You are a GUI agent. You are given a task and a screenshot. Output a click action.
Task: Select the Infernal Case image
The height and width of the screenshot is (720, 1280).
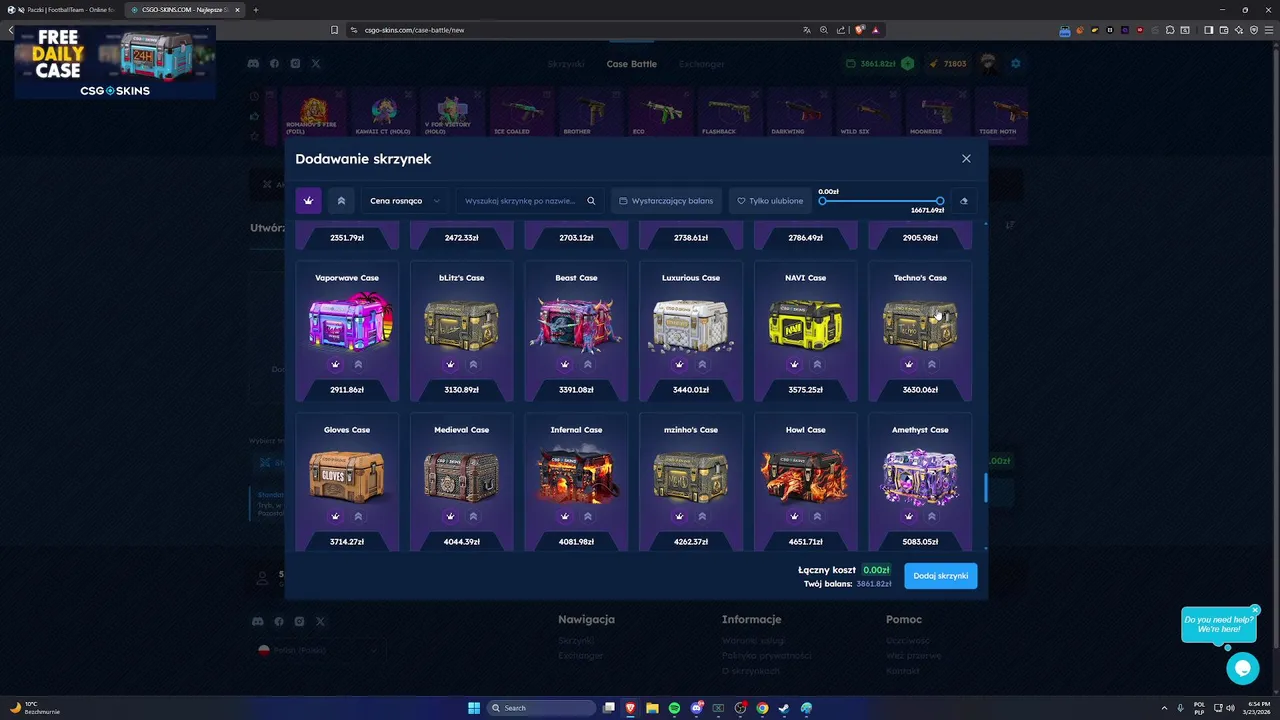576,474
